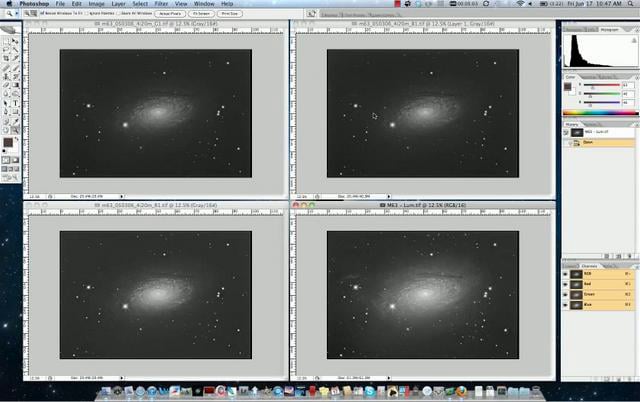Screen dimensions: 640x402
Task: Open the File menu
Action: click(x=60, y=4)
